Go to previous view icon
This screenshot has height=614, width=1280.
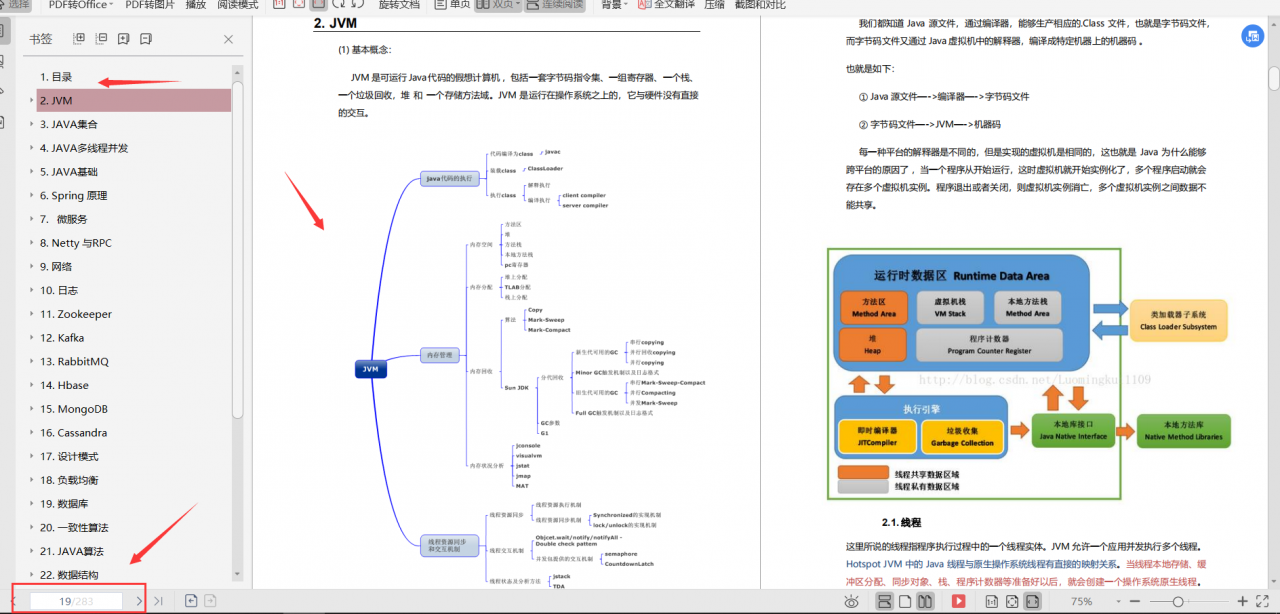pyautogui.click(x=191, y=601)
